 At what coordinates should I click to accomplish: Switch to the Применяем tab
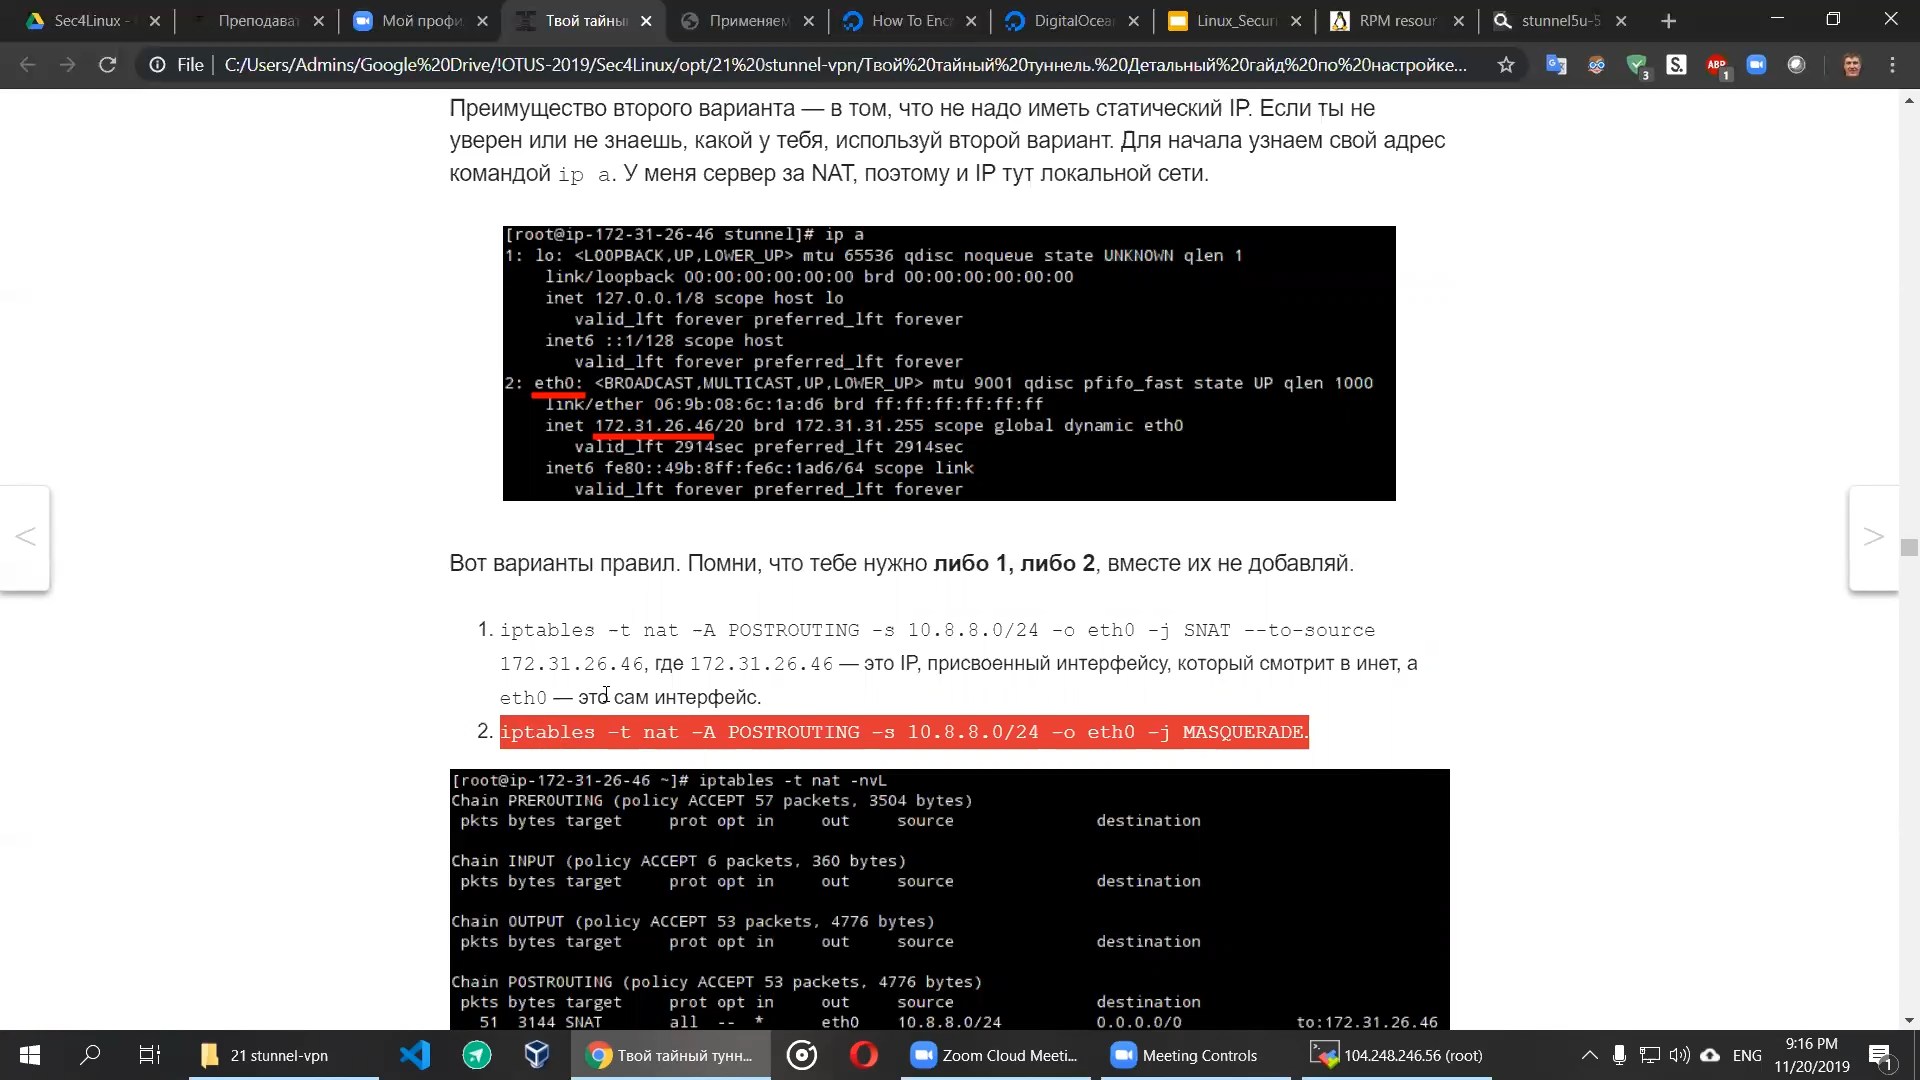point(747,21)
